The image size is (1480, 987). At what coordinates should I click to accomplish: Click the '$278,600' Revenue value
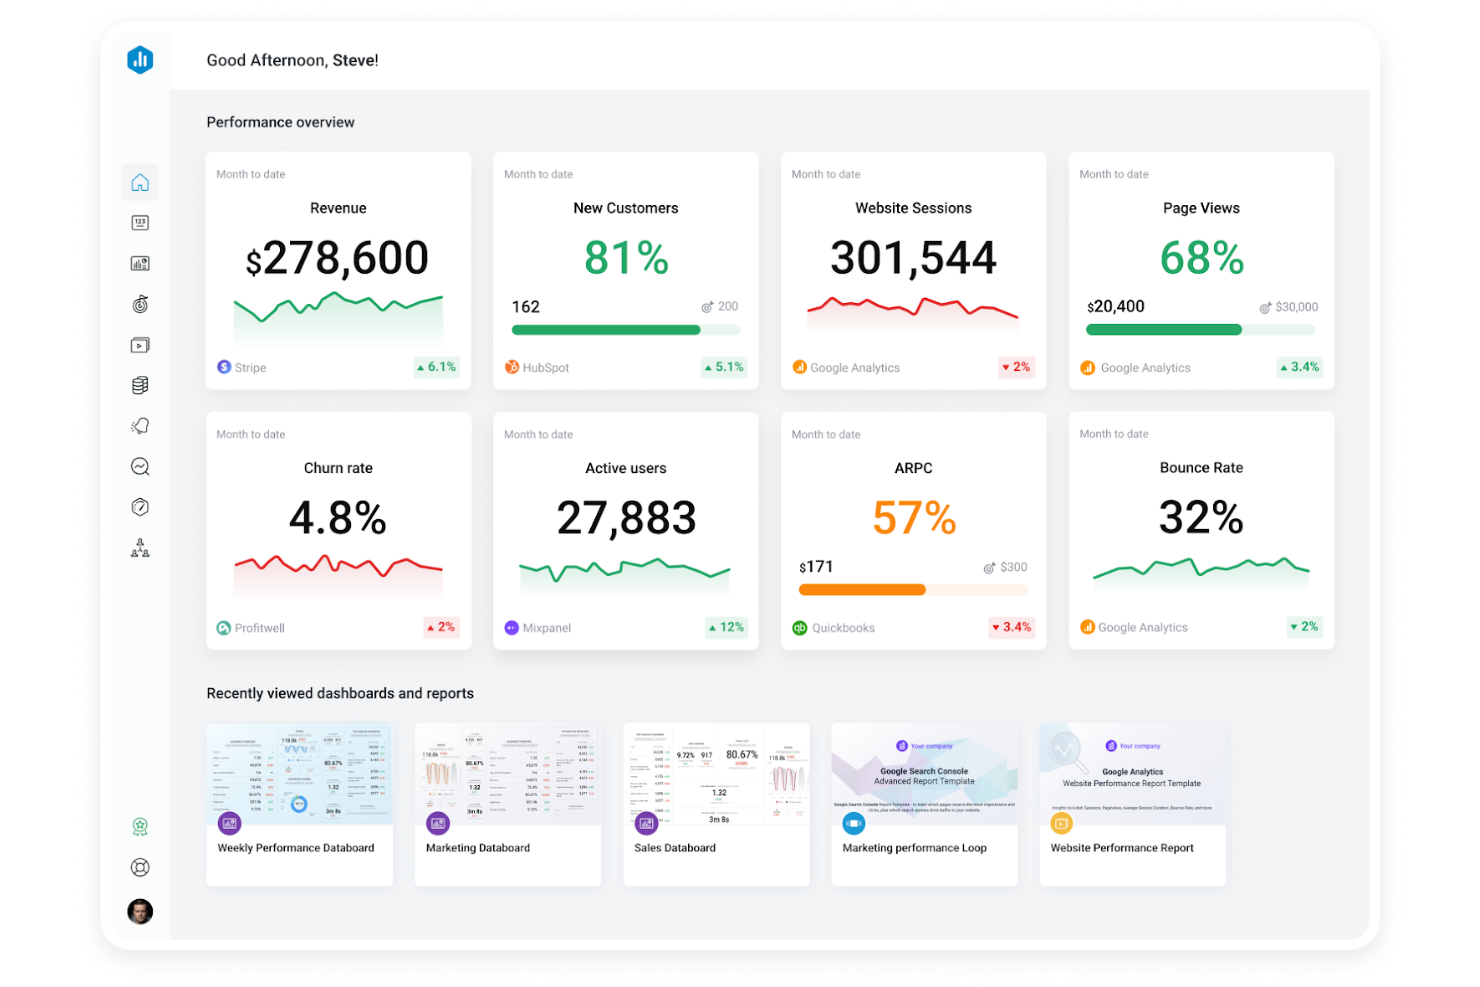[338, 259]
